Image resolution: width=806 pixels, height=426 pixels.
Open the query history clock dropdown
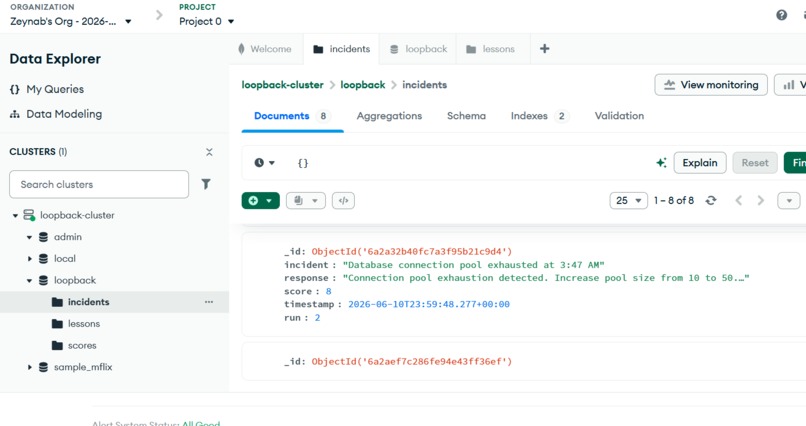tap(264, 163)
